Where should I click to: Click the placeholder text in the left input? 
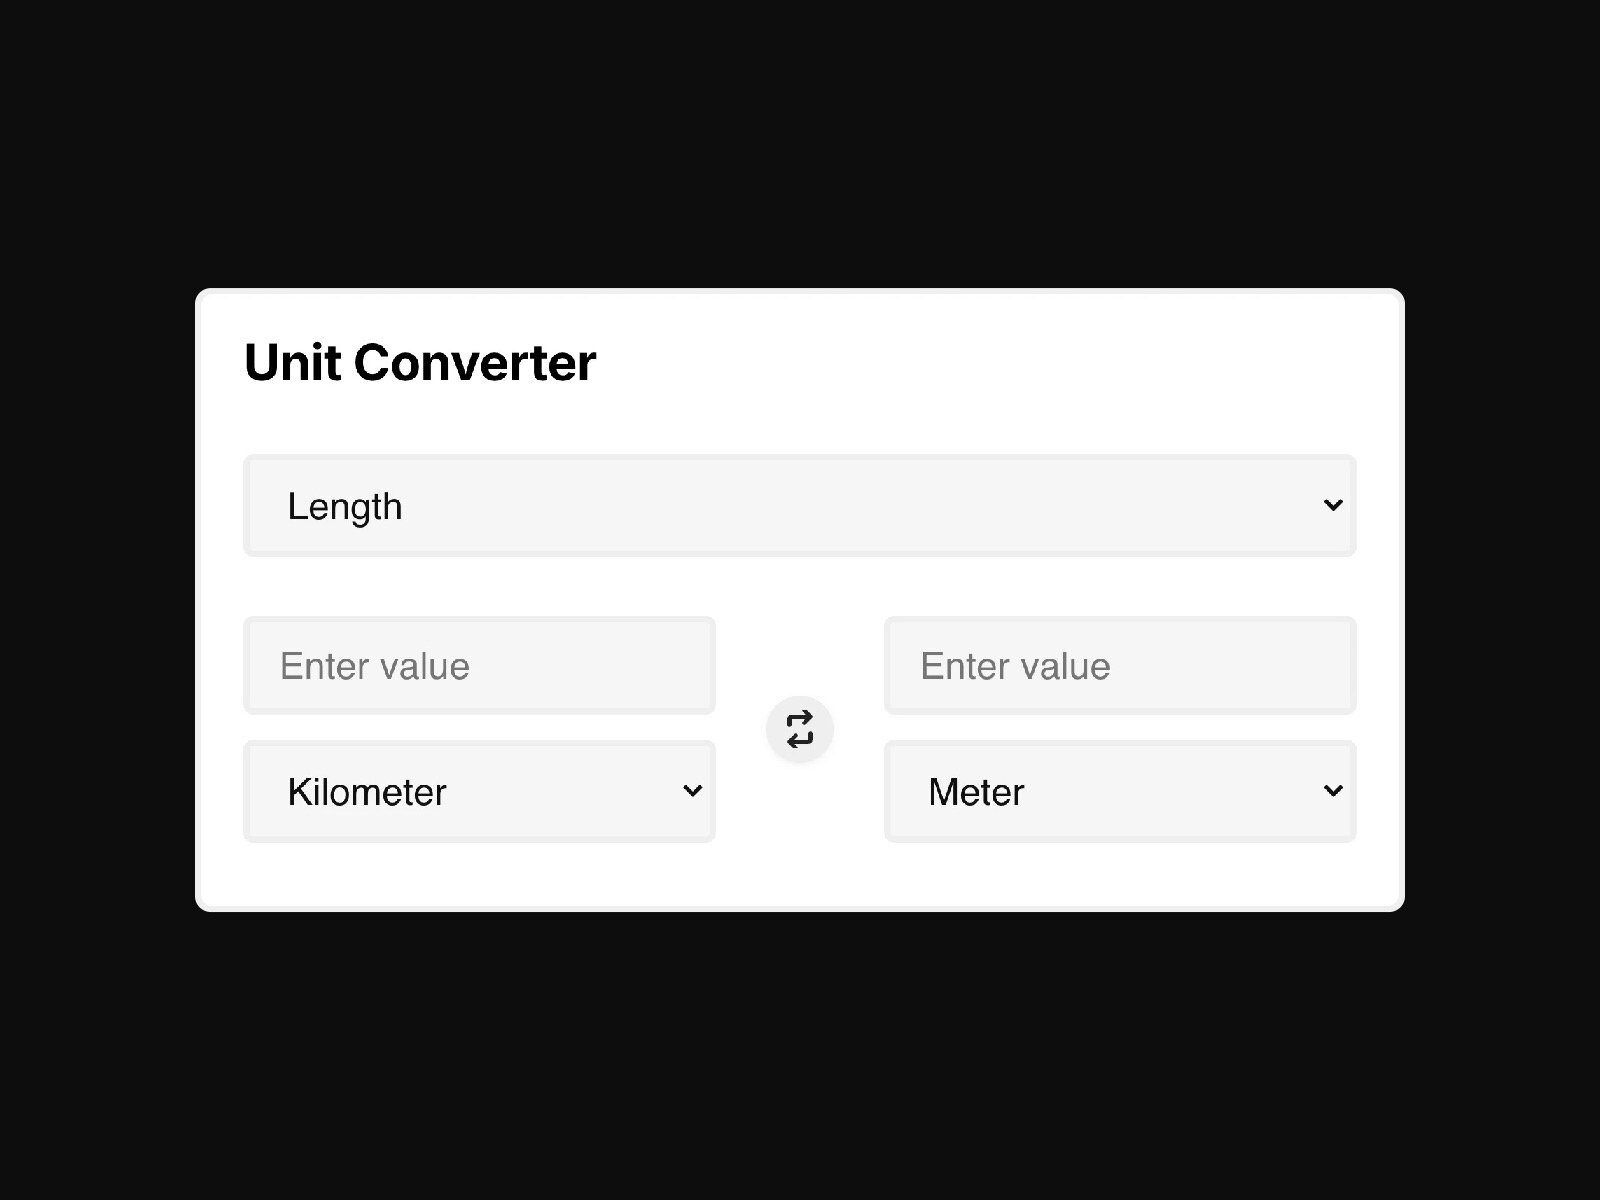(375, 666)
